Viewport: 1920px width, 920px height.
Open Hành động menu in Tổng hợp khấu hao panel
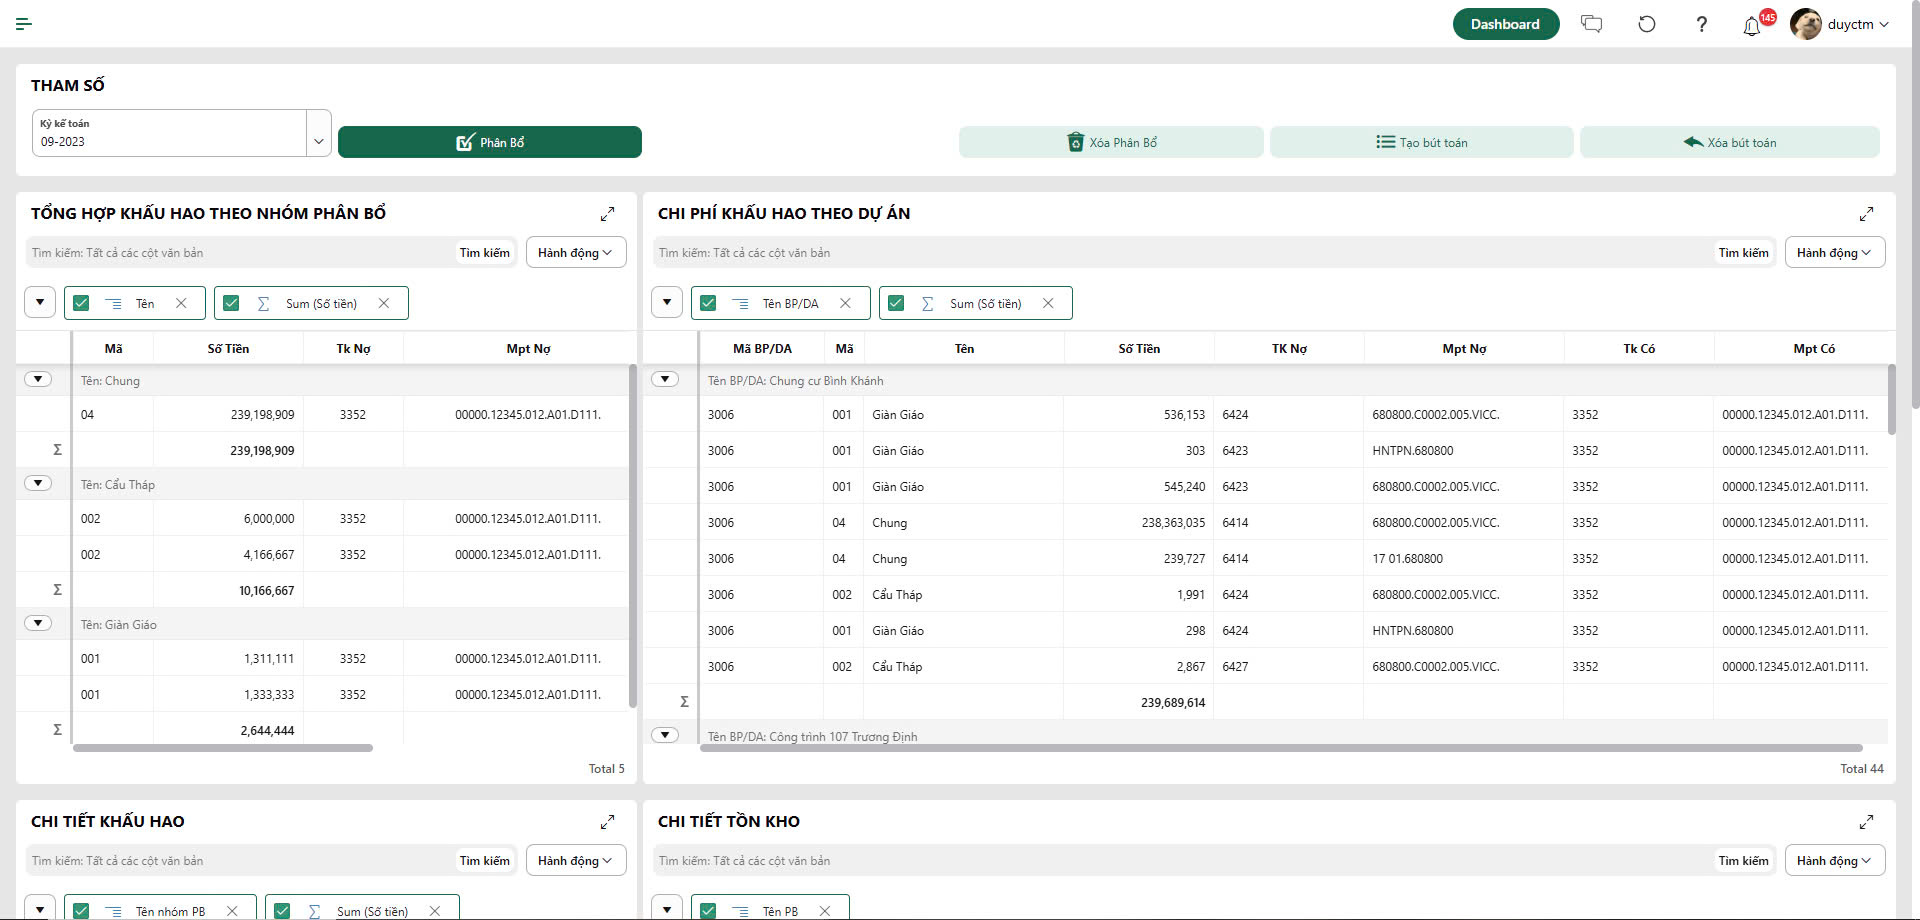576,253
